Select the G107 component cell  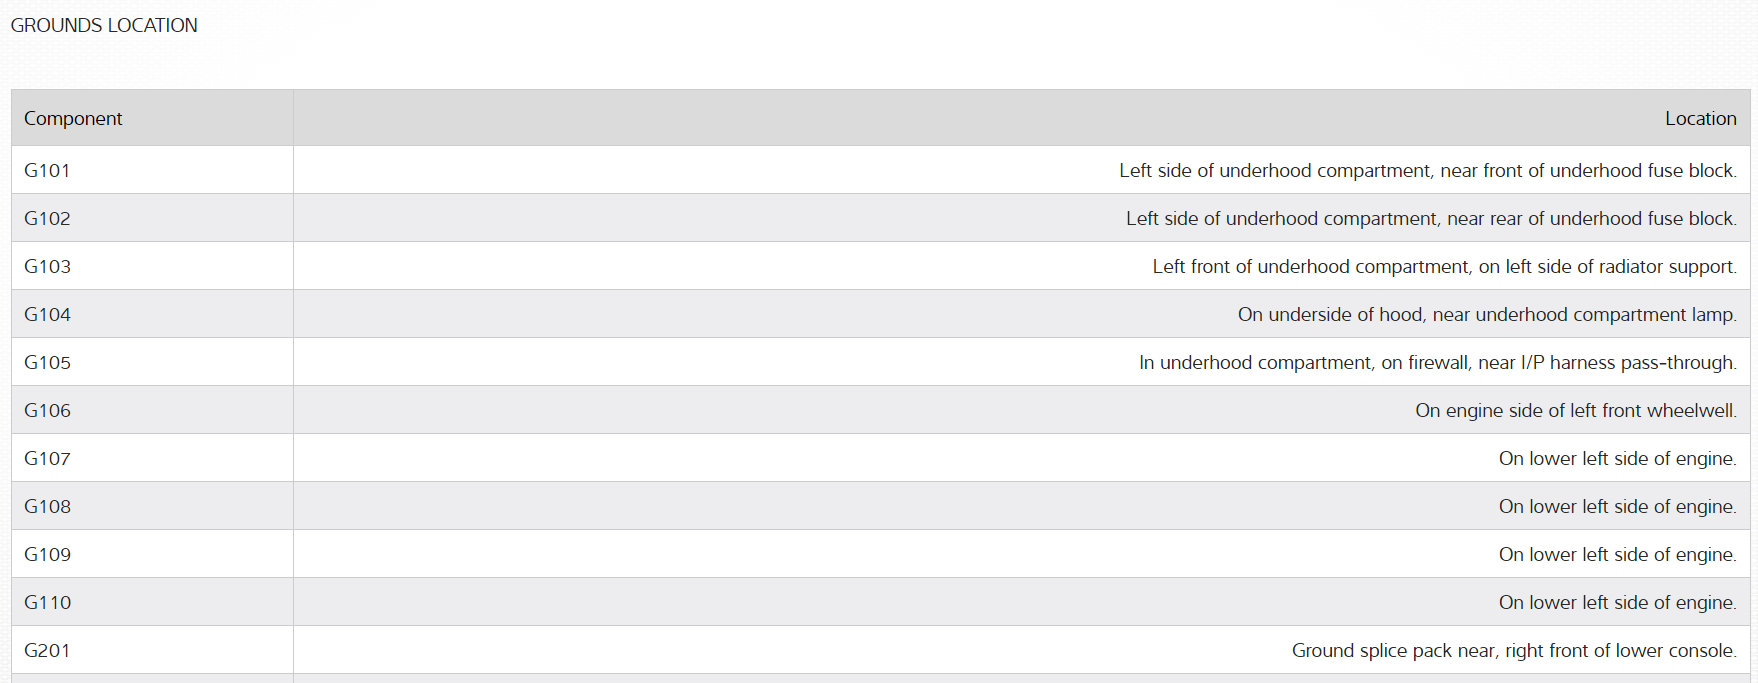pyautogui.click(x=47, y=458)
